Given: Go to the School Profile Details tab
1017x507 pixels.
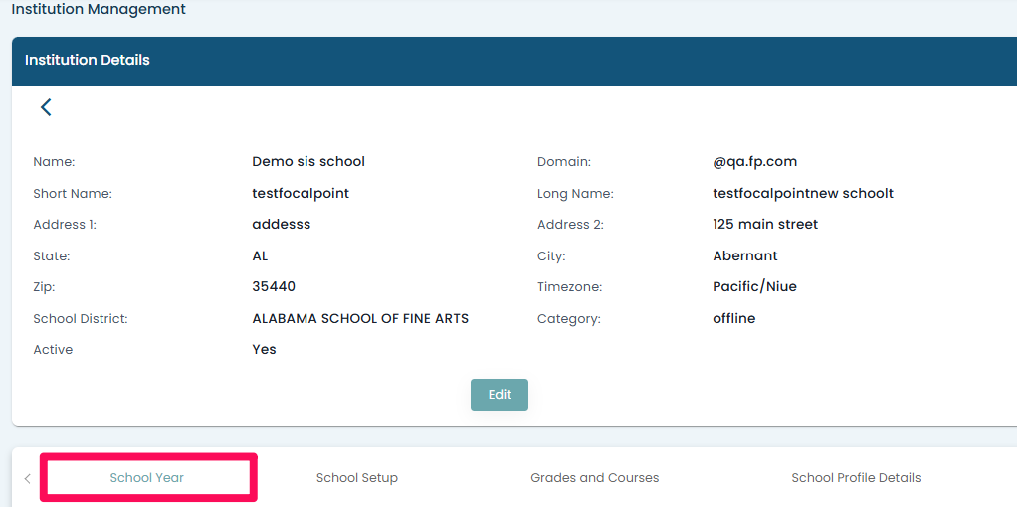Looking at the screenshot, I should click(x=856, y=478).
